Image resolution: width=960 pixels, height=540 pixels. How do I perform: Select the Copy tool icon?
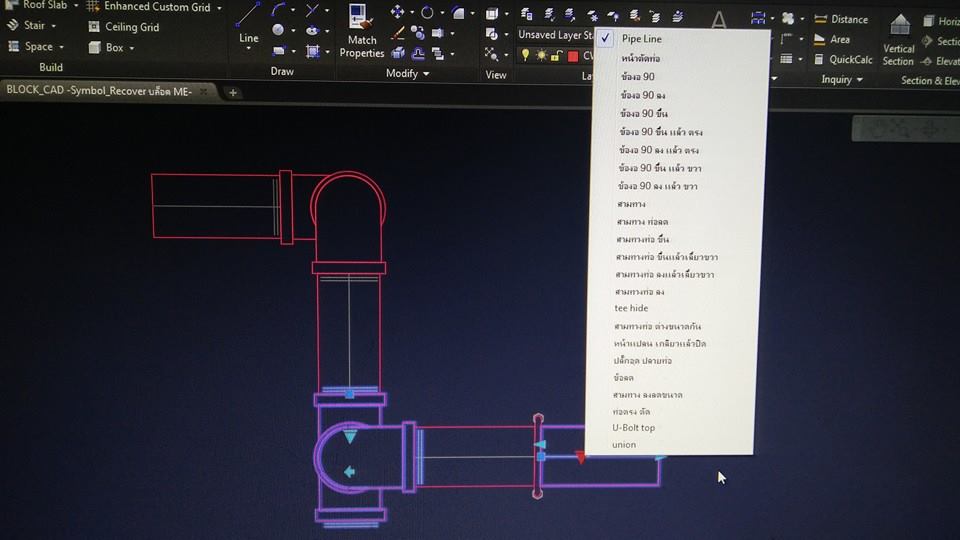pyautogui.click(x=418, y=32)
